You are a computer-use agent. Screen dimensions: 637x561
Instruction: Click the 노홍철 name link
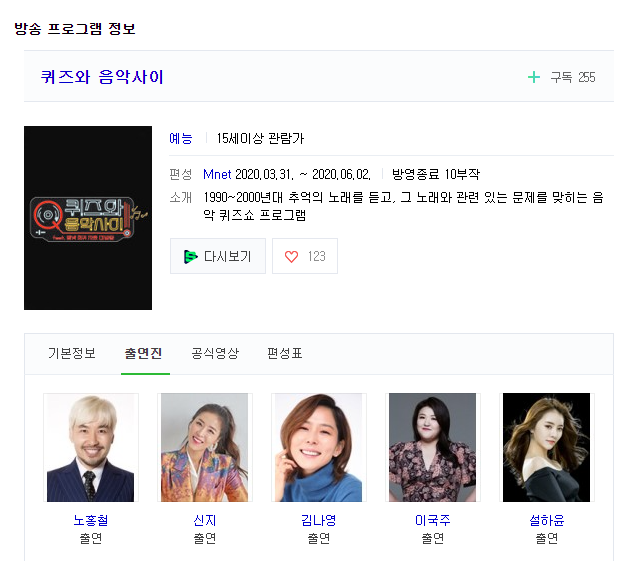[x=90, y=520]
